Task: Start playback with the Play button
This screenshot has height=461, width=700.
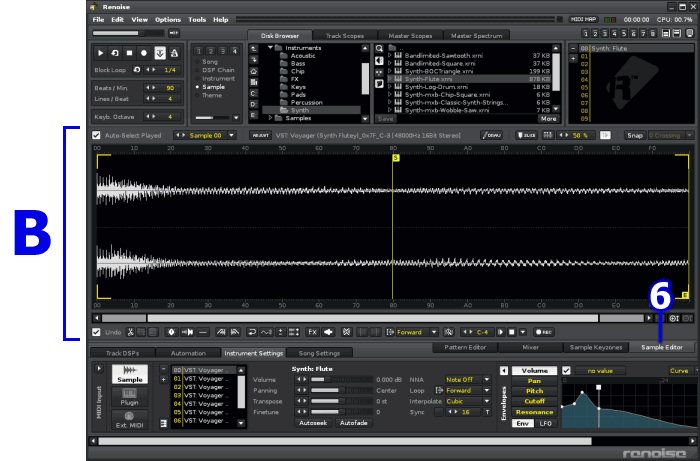Action: 100,53
